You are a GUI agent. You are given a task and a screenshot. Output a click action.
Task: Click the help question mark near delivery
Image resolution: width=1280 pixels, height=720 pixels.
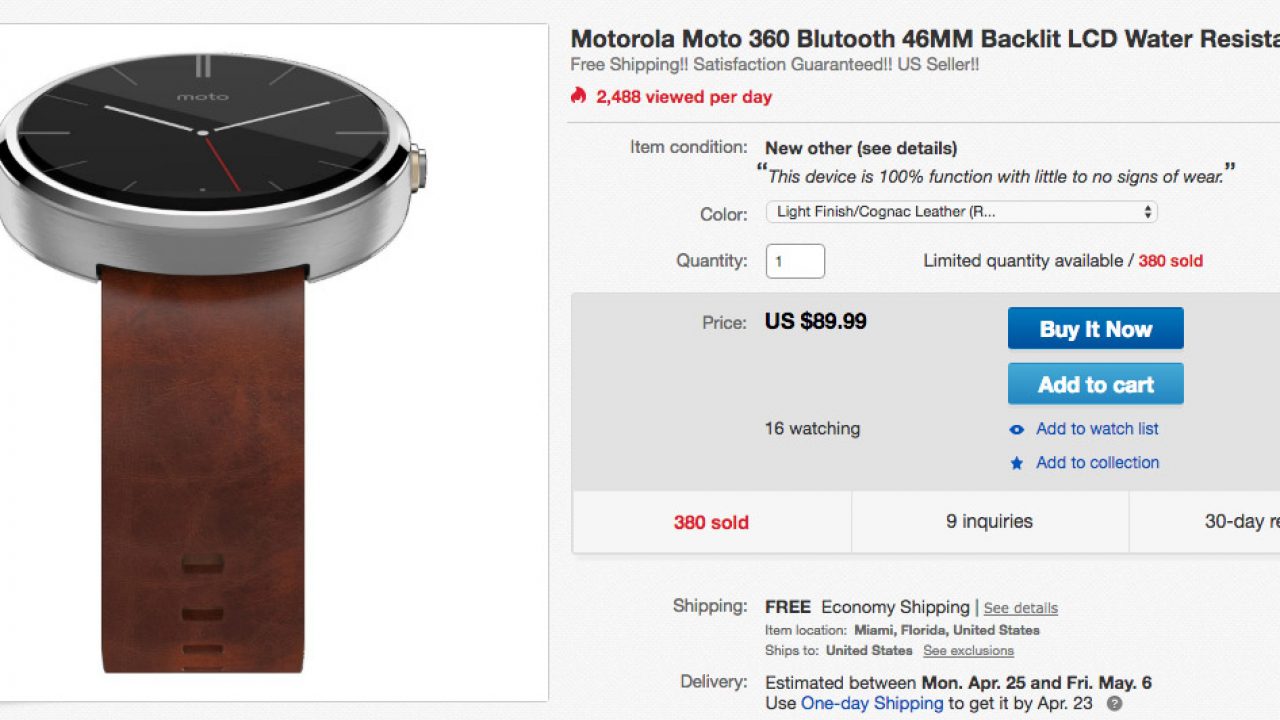pos(1114,703)
